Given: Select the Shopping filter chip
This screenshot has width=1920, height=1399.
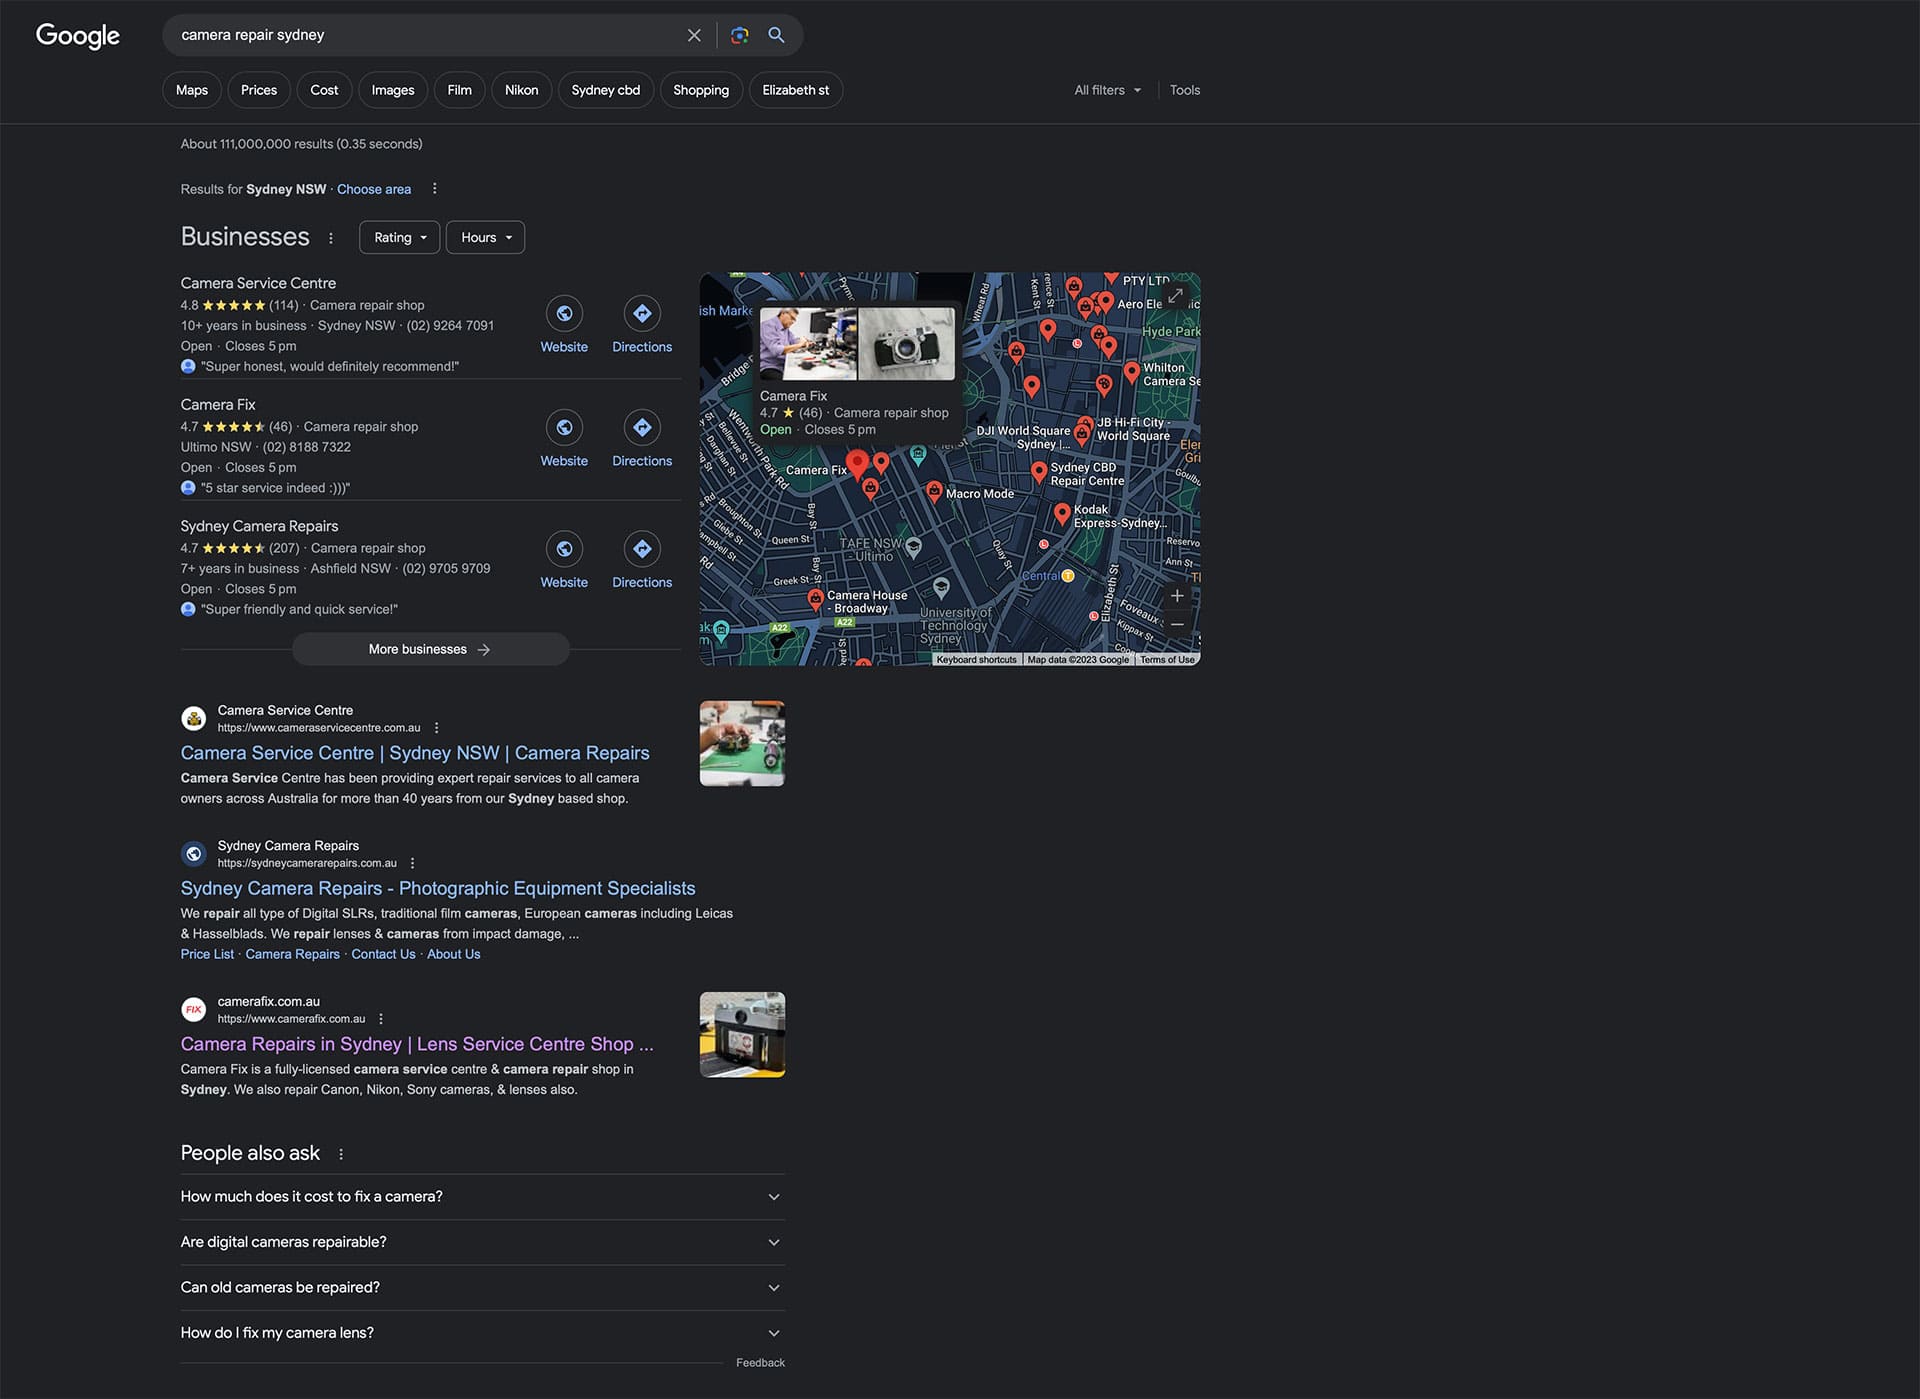Looking at the screenshot, I should click(701, 90).
